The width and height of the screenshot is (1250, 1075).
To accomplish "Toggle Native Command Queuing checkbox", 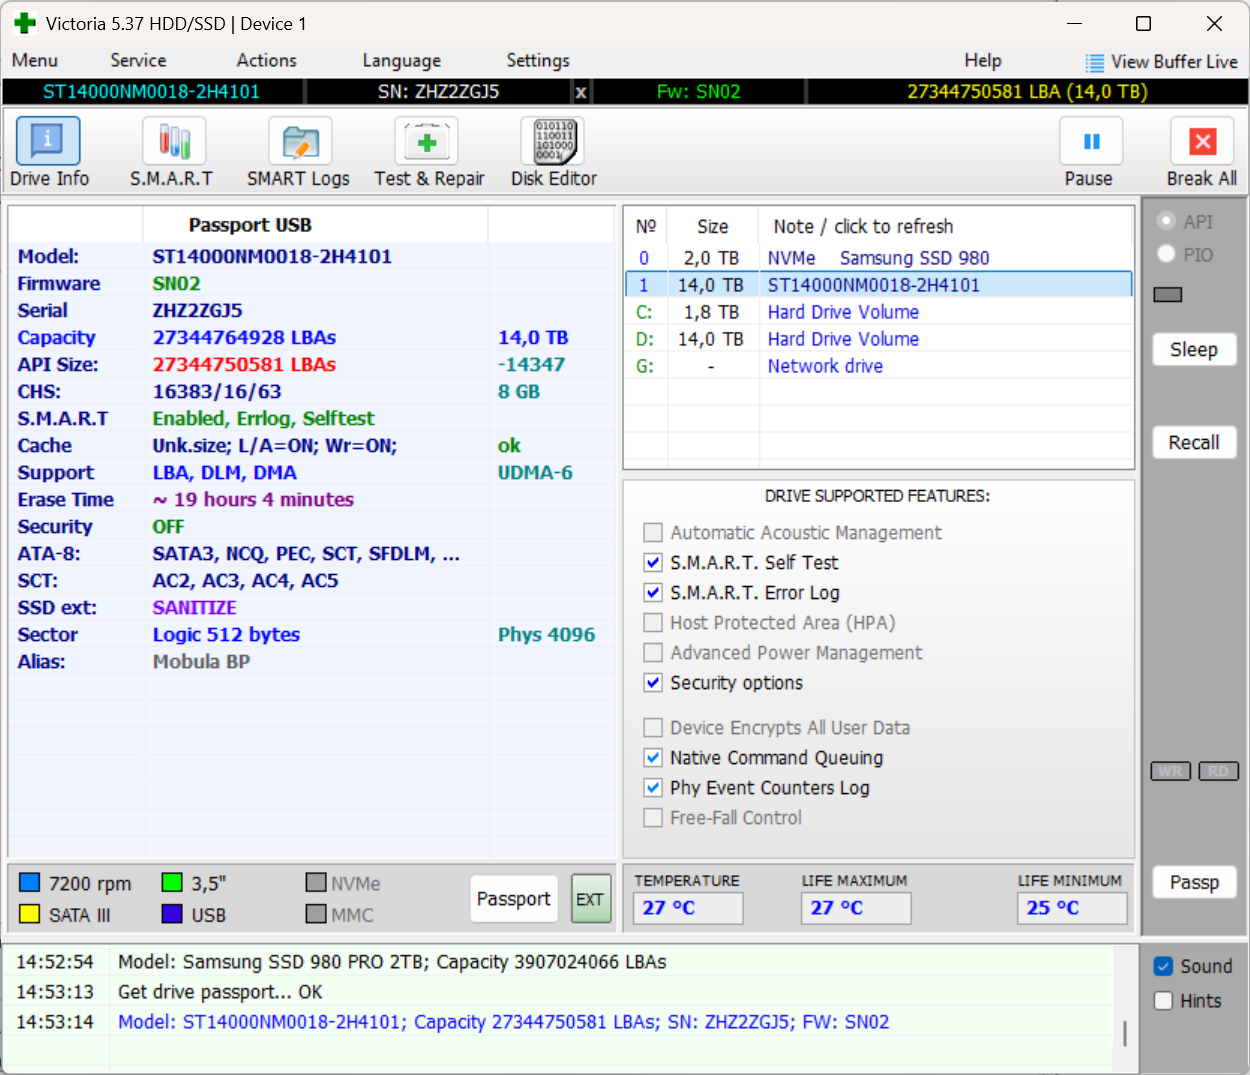I will tap(653, 757).
